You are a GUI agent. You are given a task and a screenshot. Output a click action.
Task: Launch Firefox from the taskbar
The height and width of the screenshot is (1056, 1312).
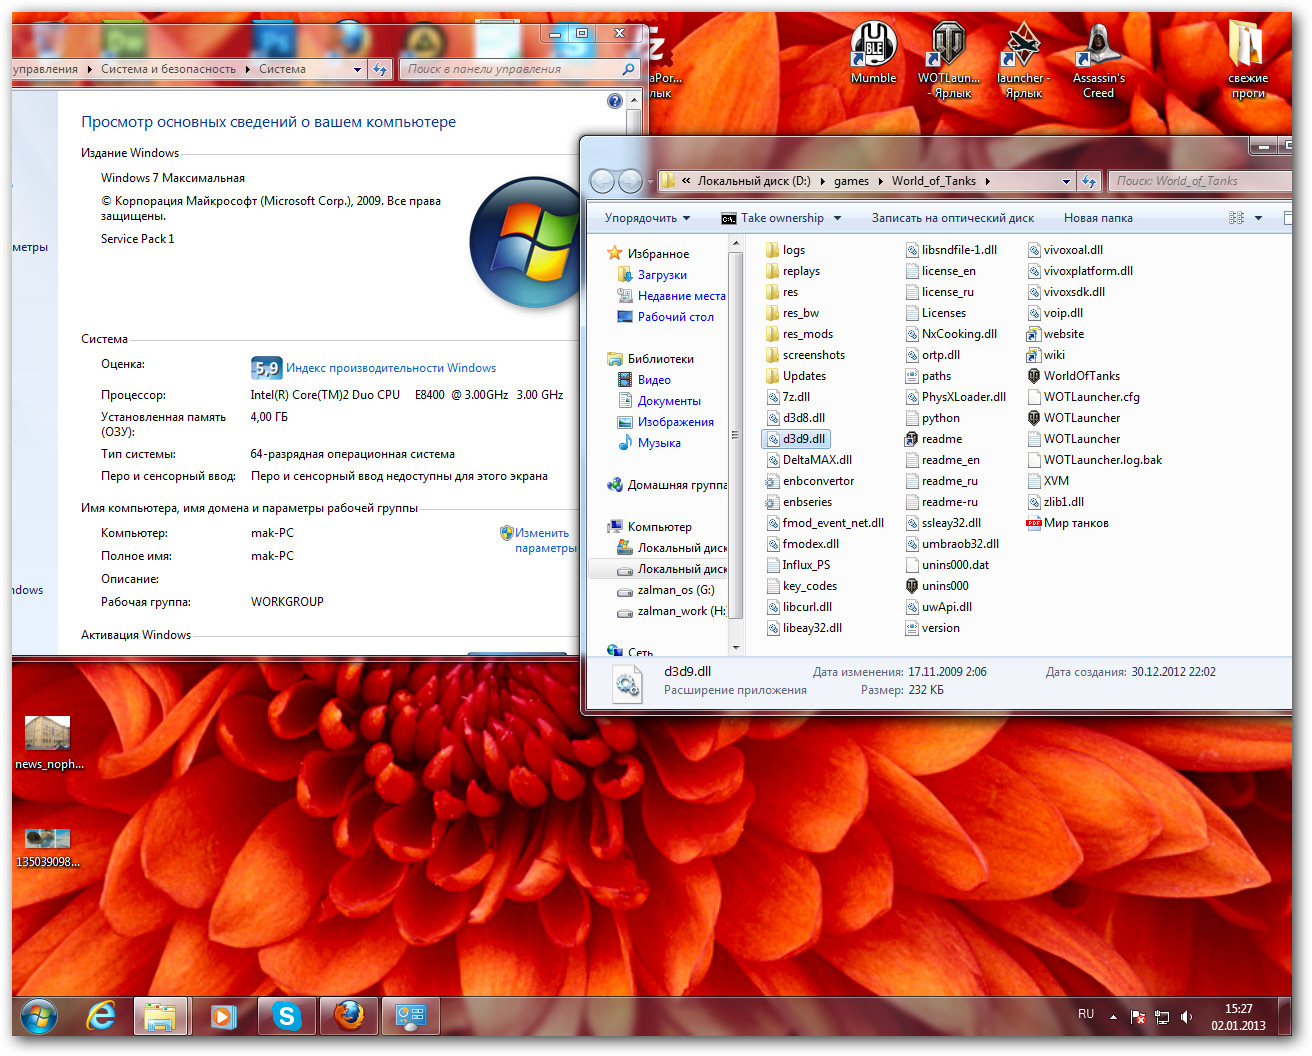click(349, 1016)
